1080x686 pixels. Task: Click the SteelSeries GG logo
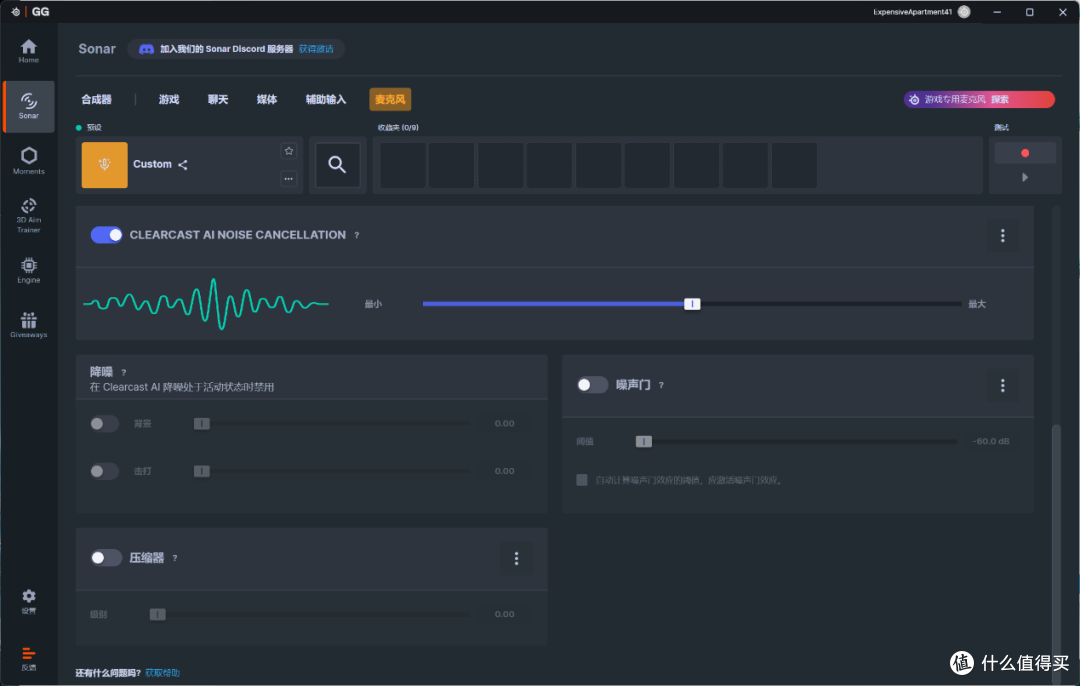[29, 12]
